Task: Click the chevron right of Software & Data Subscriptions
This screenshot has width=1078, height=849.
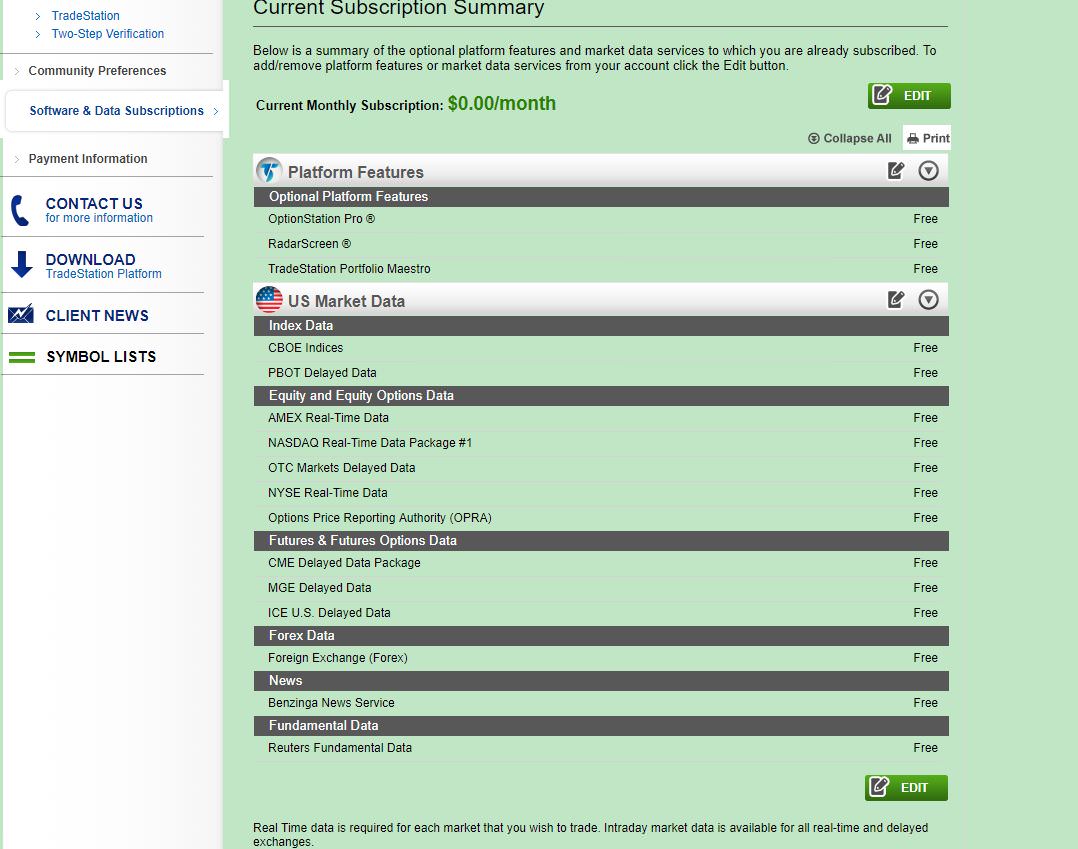Action: tap(216, 111)
